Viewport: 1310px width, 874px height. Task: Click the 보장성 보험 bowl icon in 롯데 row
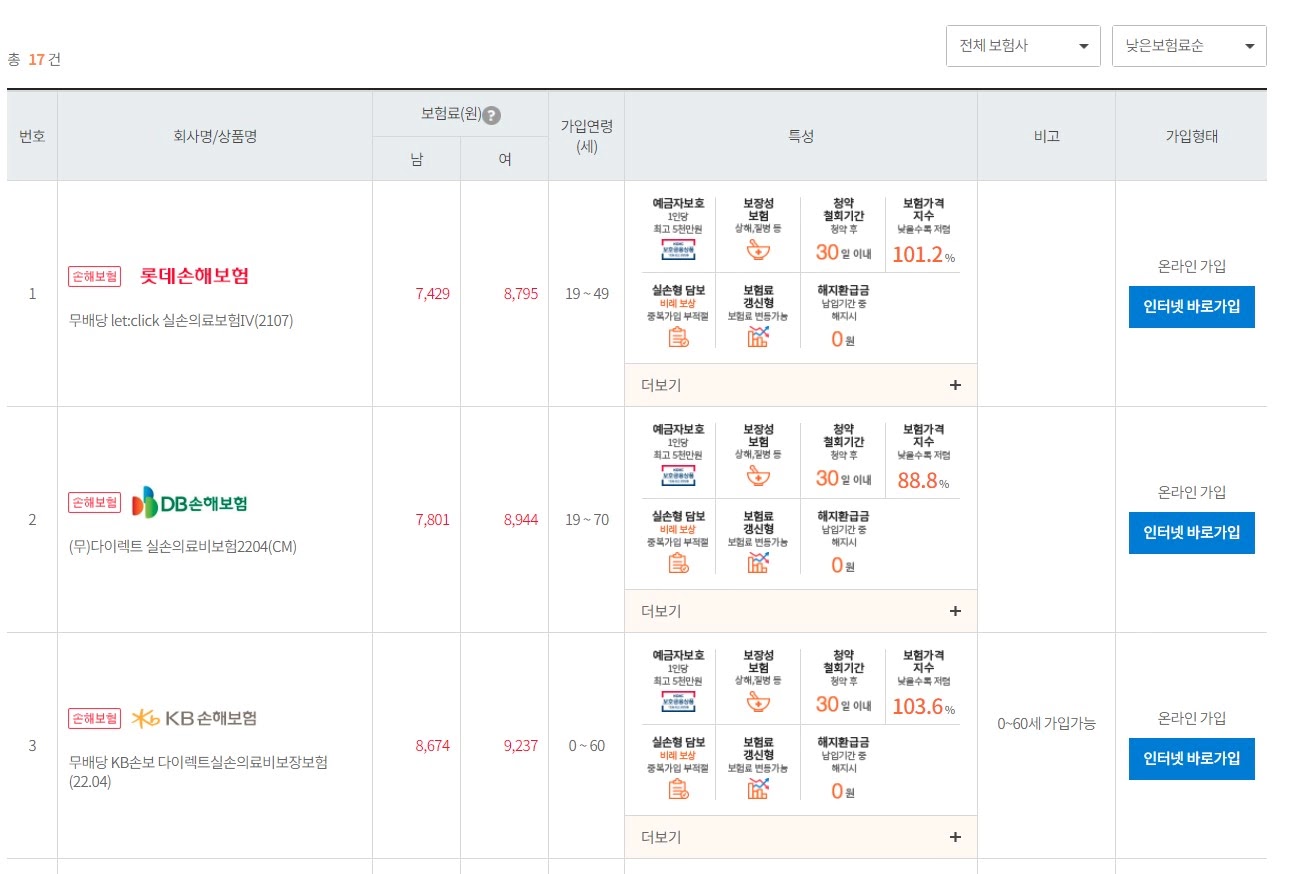[759, 250]
